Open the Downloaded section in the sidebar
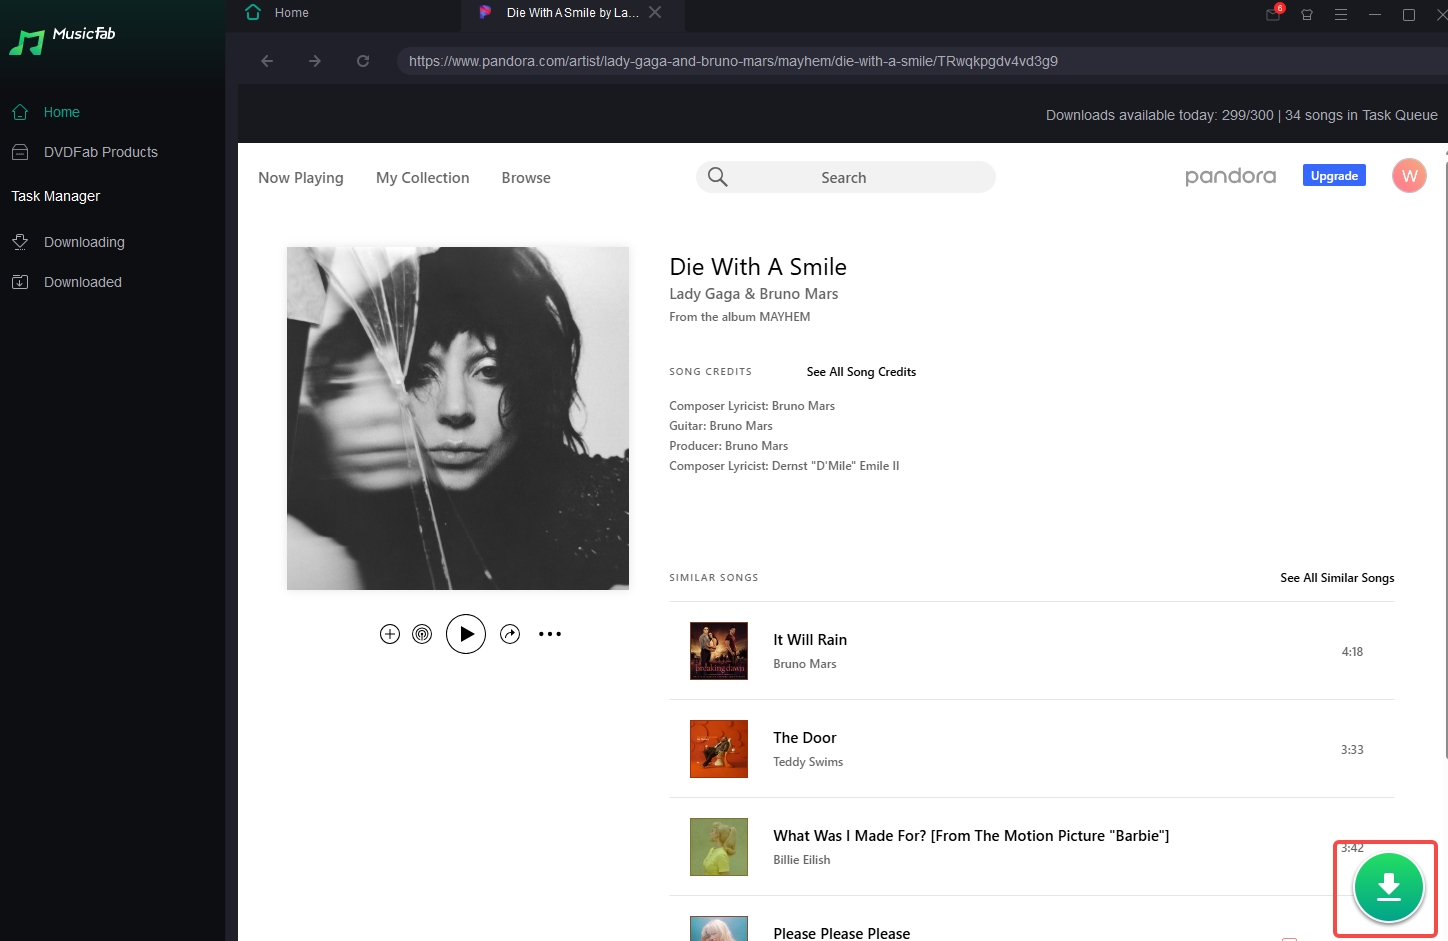The width and height of the screenshot is (1448, 941). (82, 281)
